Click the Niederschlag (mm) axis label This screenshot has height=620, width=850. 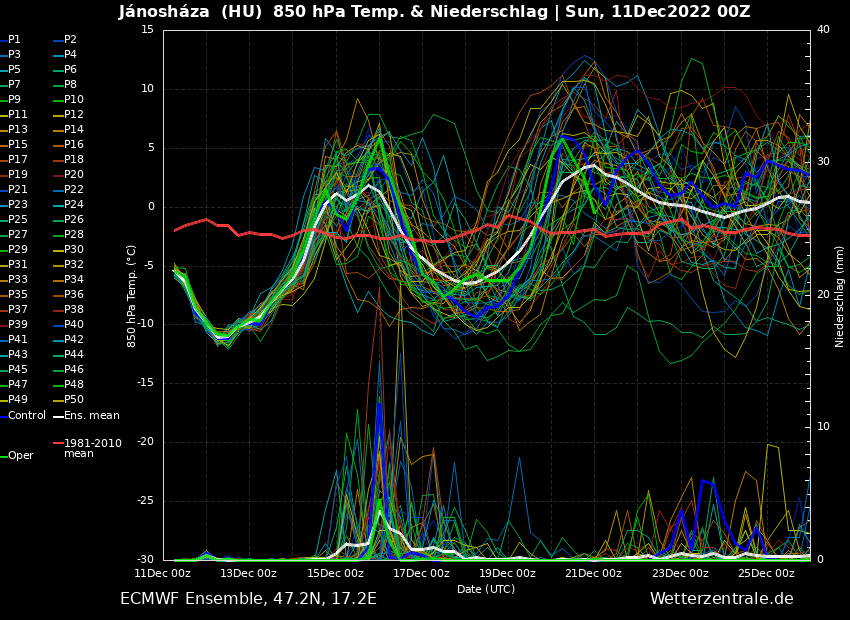[840, 296]
